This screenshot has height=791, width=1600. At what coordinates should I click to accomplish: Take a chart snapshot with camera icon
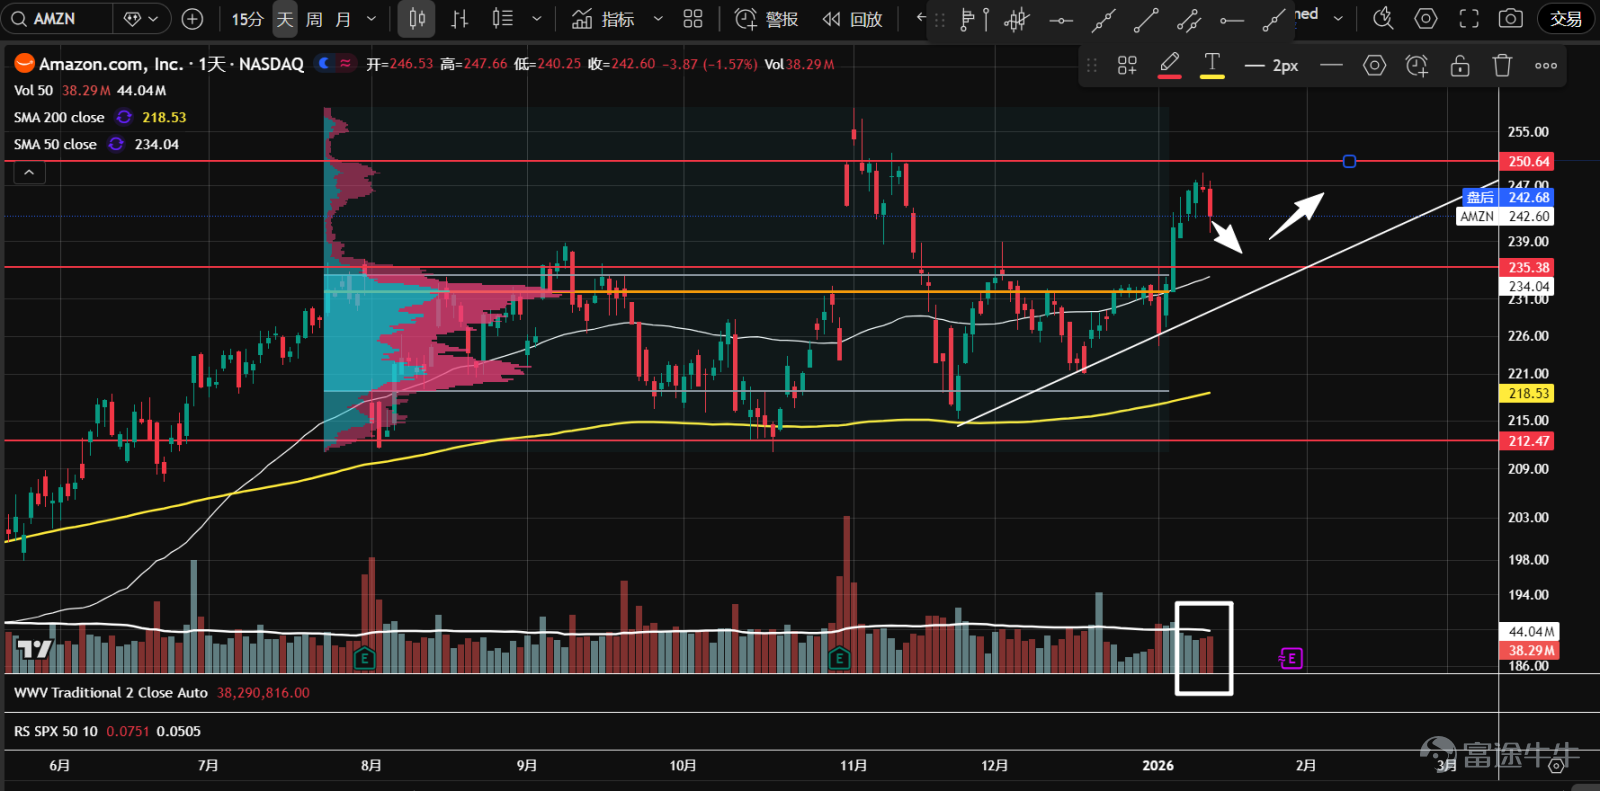1511,18
